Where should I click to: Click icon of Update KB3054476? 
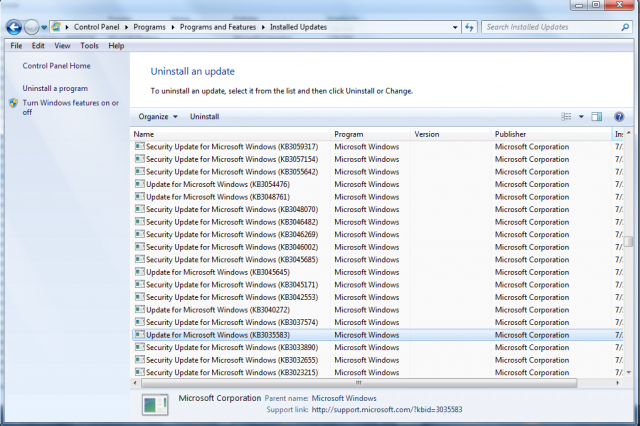pos(140,184)
